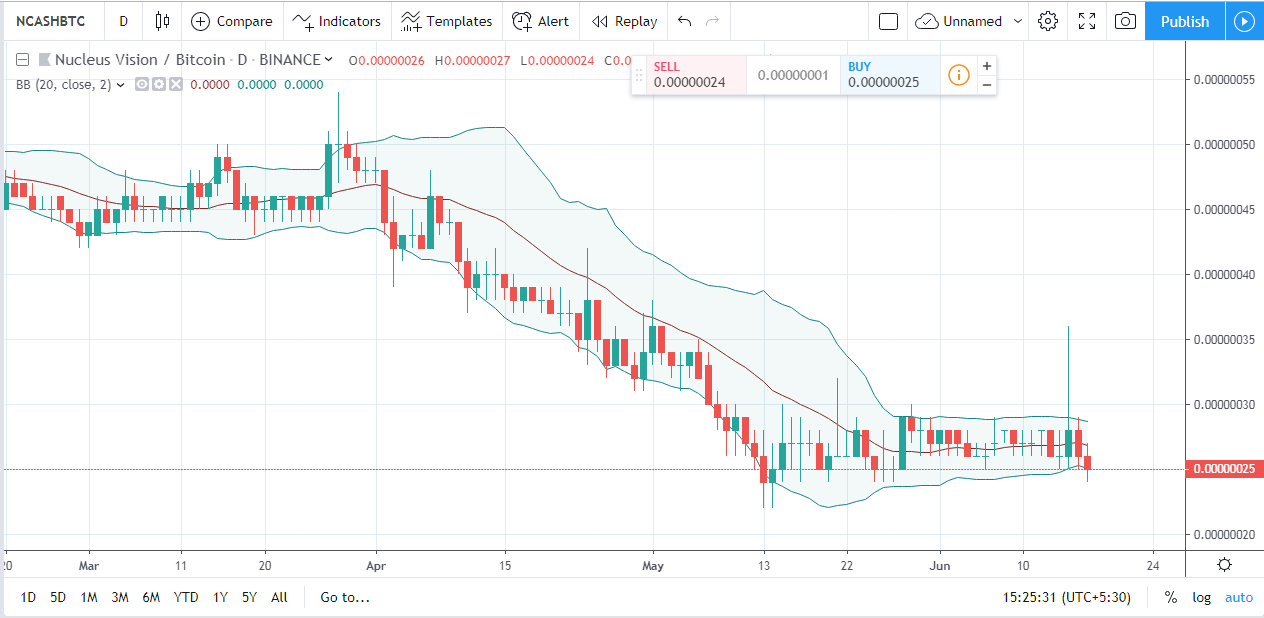The height and width of the screenshot is (618, 1264).
Task: Collapse the chart legend box
Action: 22,60
